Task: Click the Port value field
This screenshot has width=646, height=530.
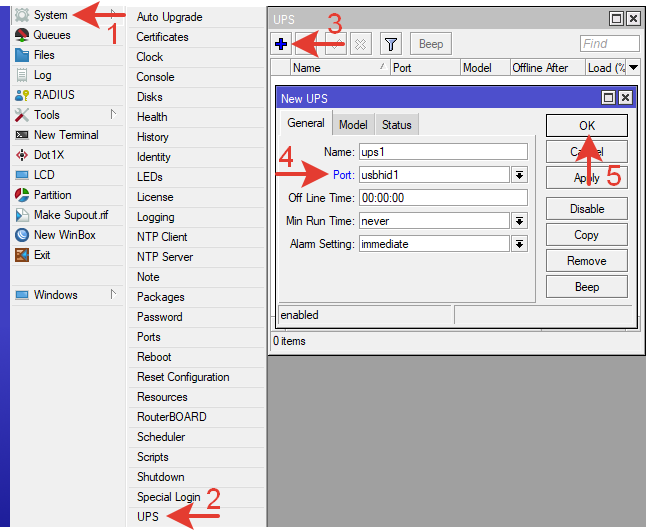Action: [x=435, y=175]
